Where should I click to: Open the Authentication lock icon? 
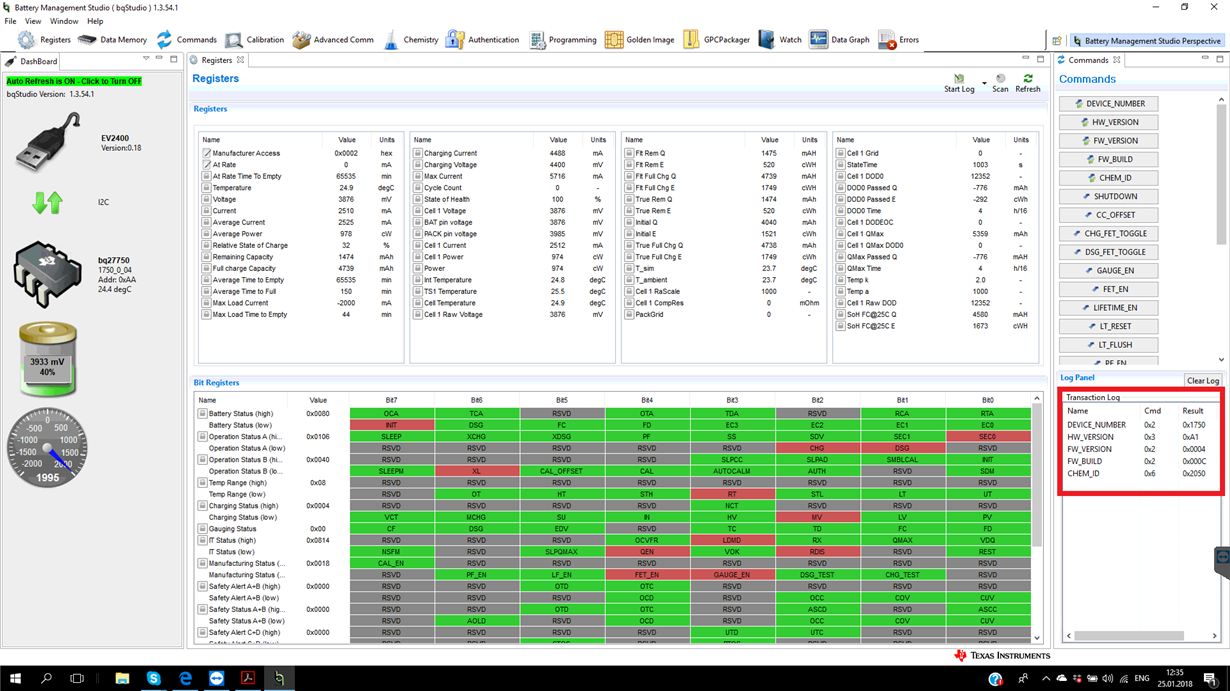[455, 40]
